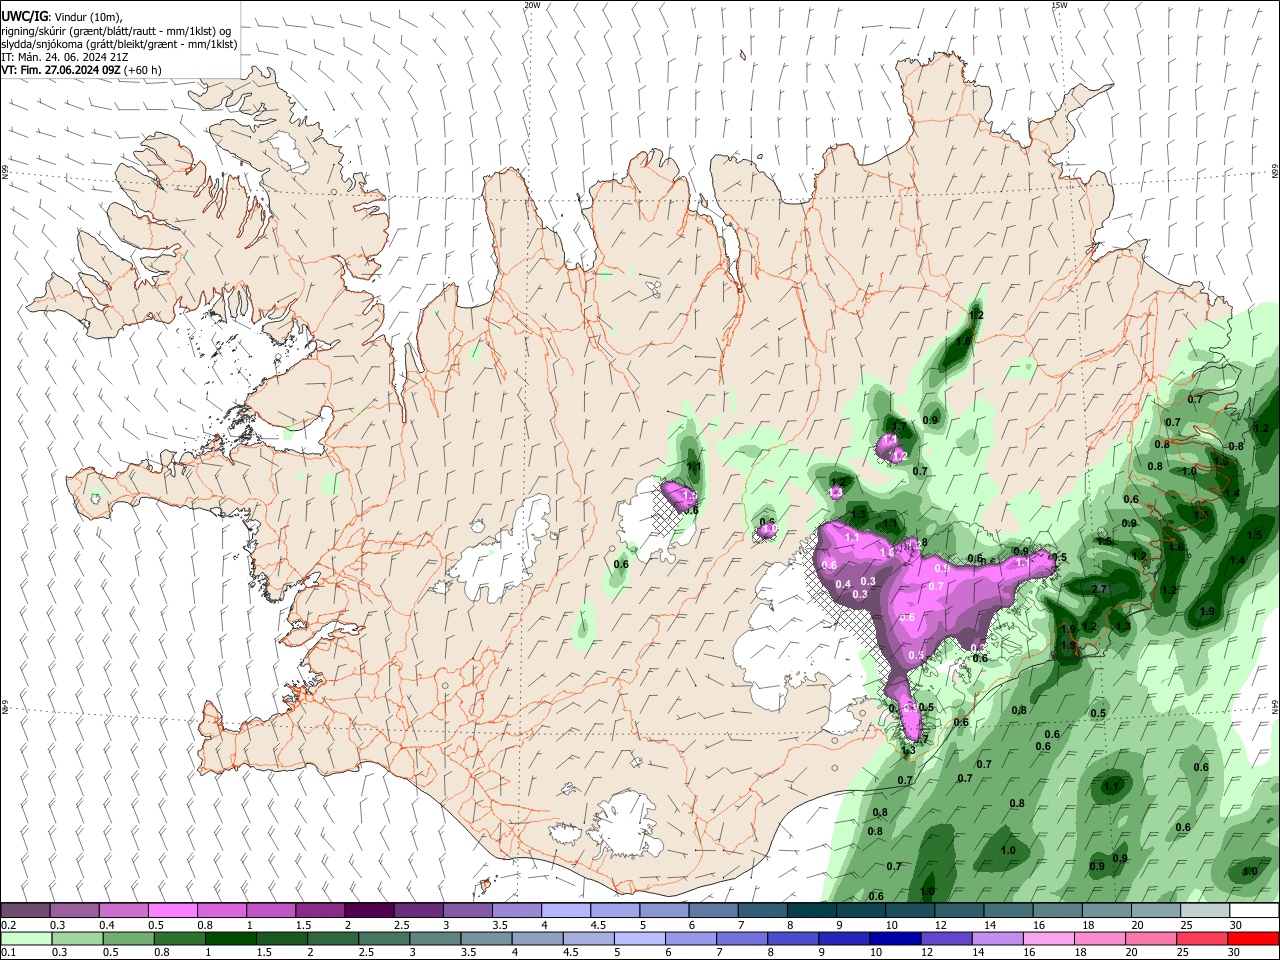
Task: Select the white 30 swatch ending the top legend row
Action: click(x=1254, y=911)
